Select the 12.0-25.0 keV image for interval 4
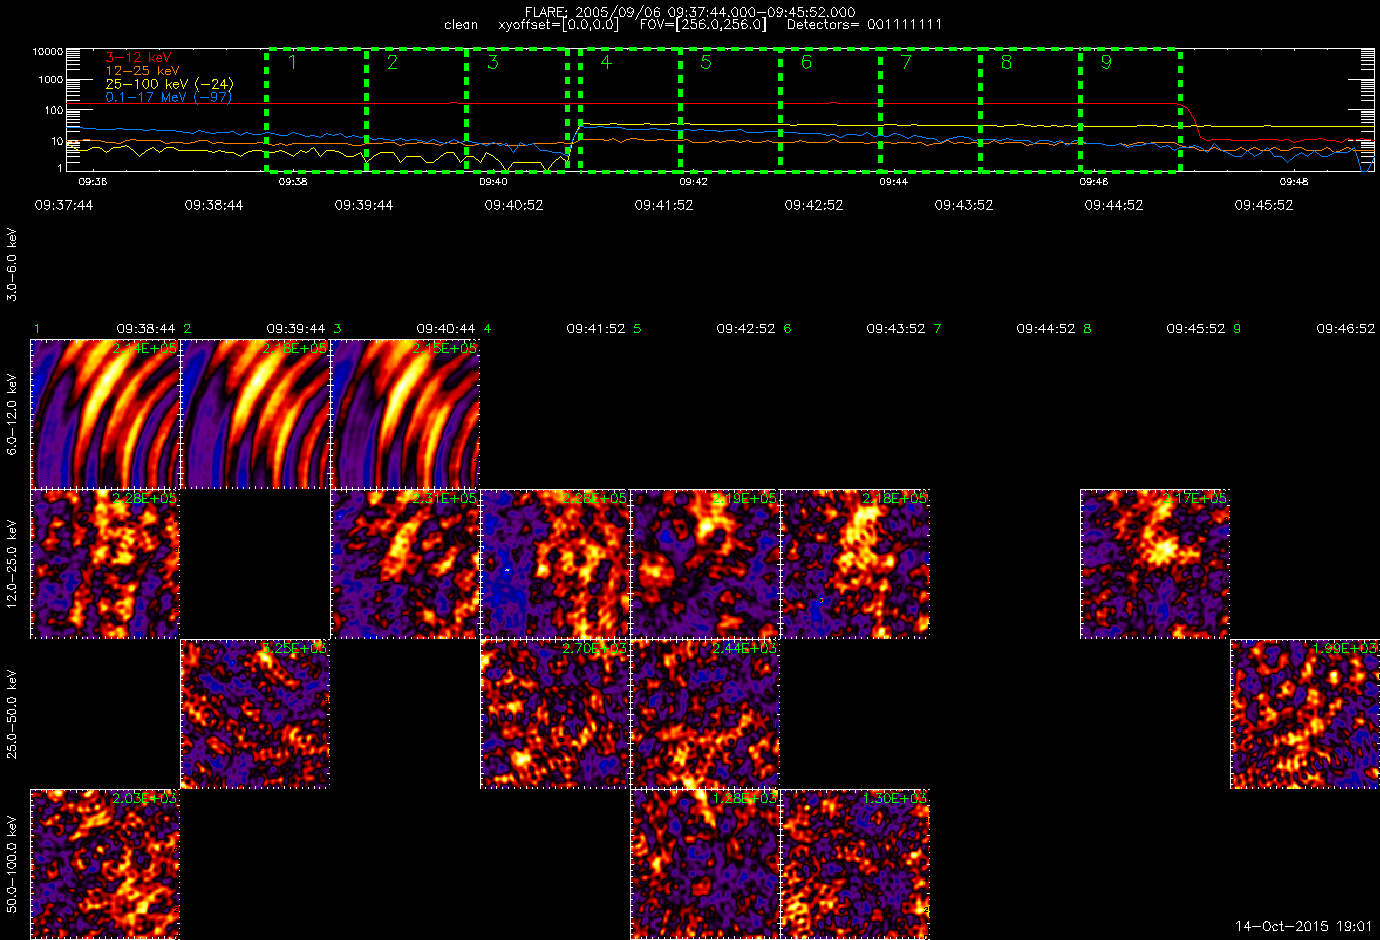This screenshot has height=940, width=1380. tap(555, 564)
